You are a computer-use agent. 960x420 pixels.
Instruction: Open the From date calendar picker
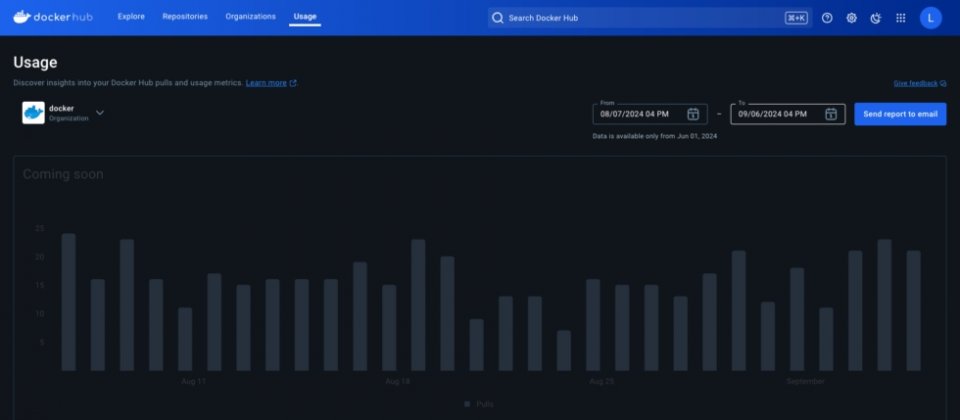[x=693, y=114]
